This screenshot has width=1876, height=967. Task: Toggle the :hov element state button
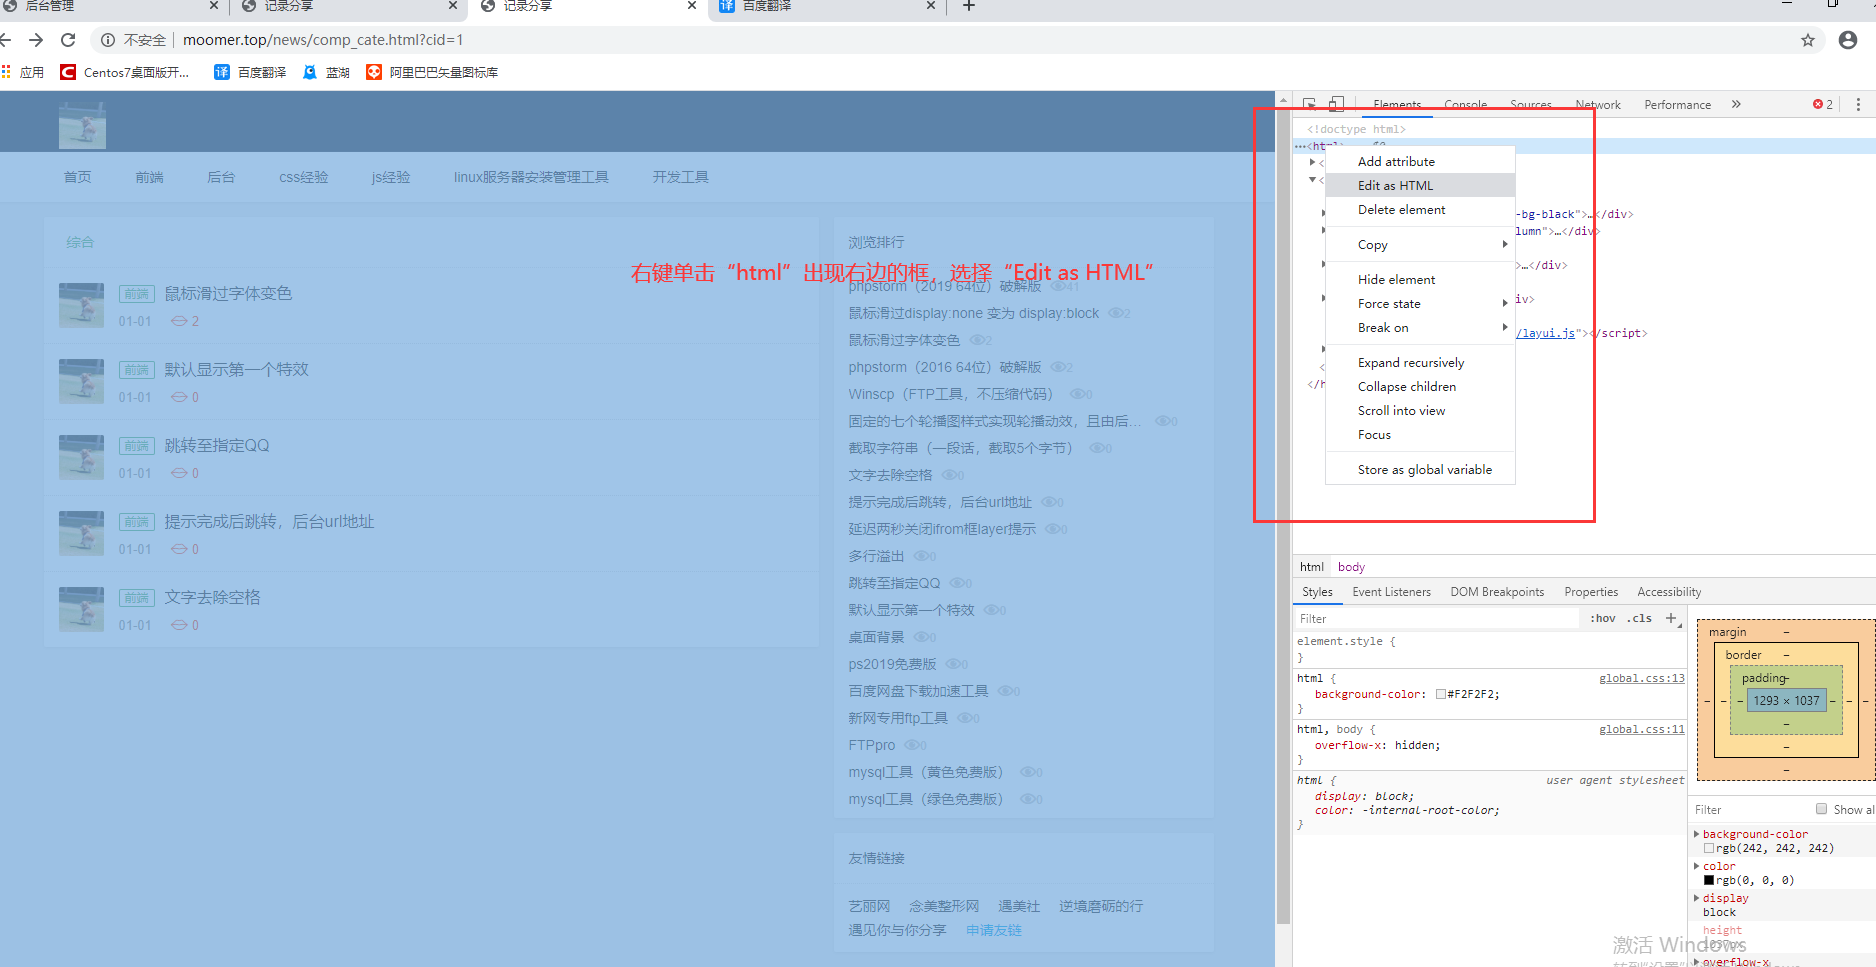pyautogui.click(x=1603, y=618)
